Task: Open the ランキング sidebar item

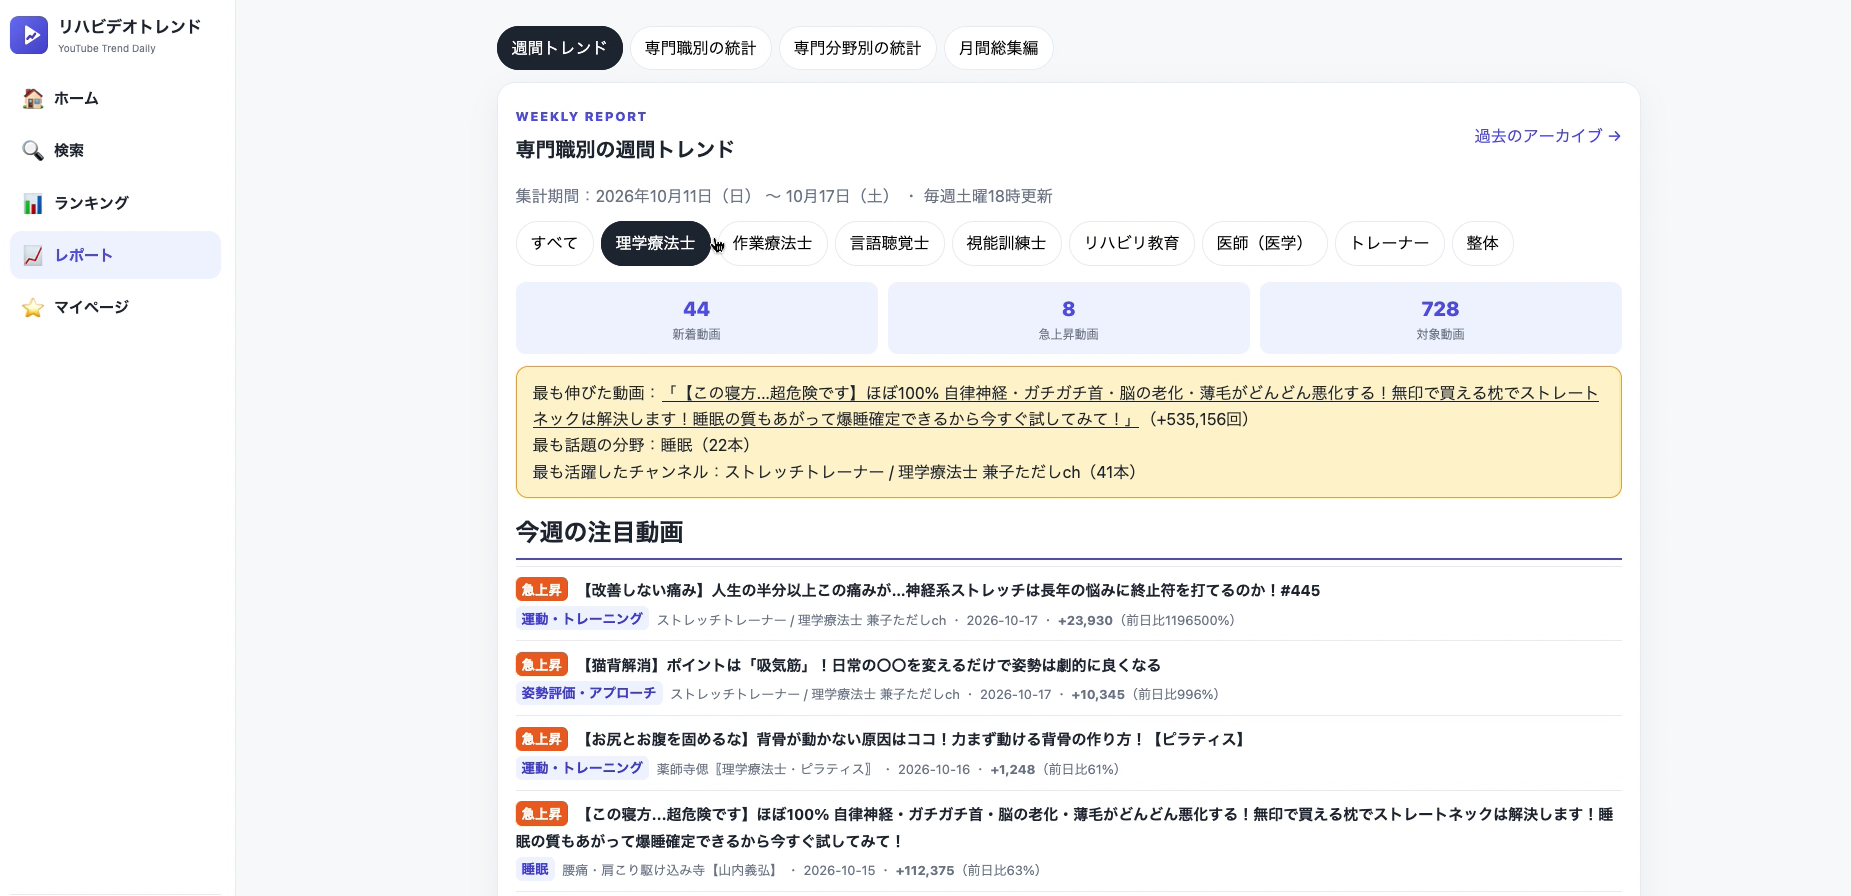Action: pos(115,203)
